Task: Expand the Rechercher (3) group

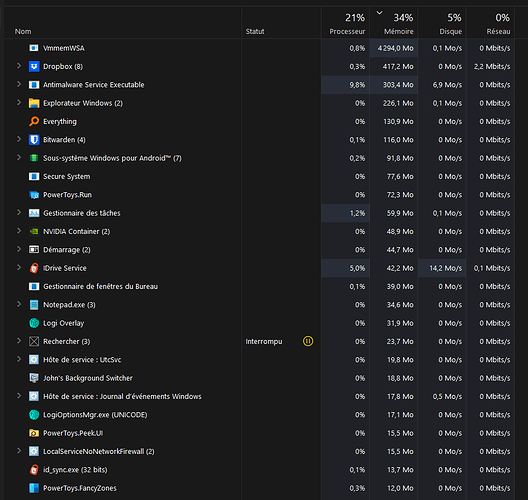Action: (19, 341)
